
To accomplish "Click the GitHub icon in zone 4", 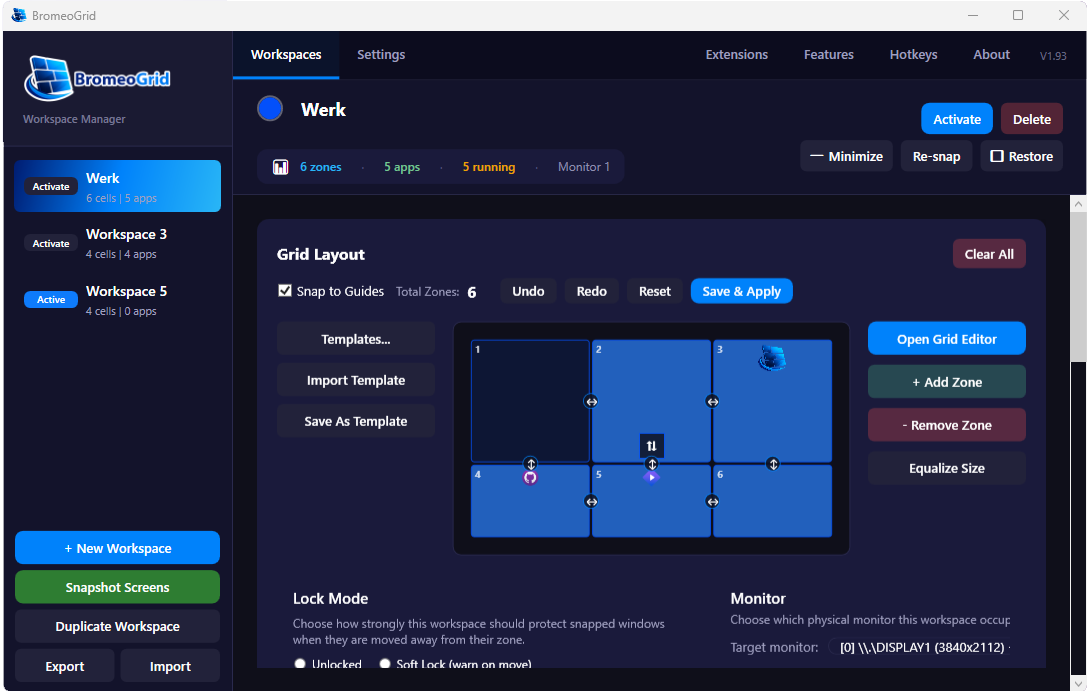I will coord(530,477).
